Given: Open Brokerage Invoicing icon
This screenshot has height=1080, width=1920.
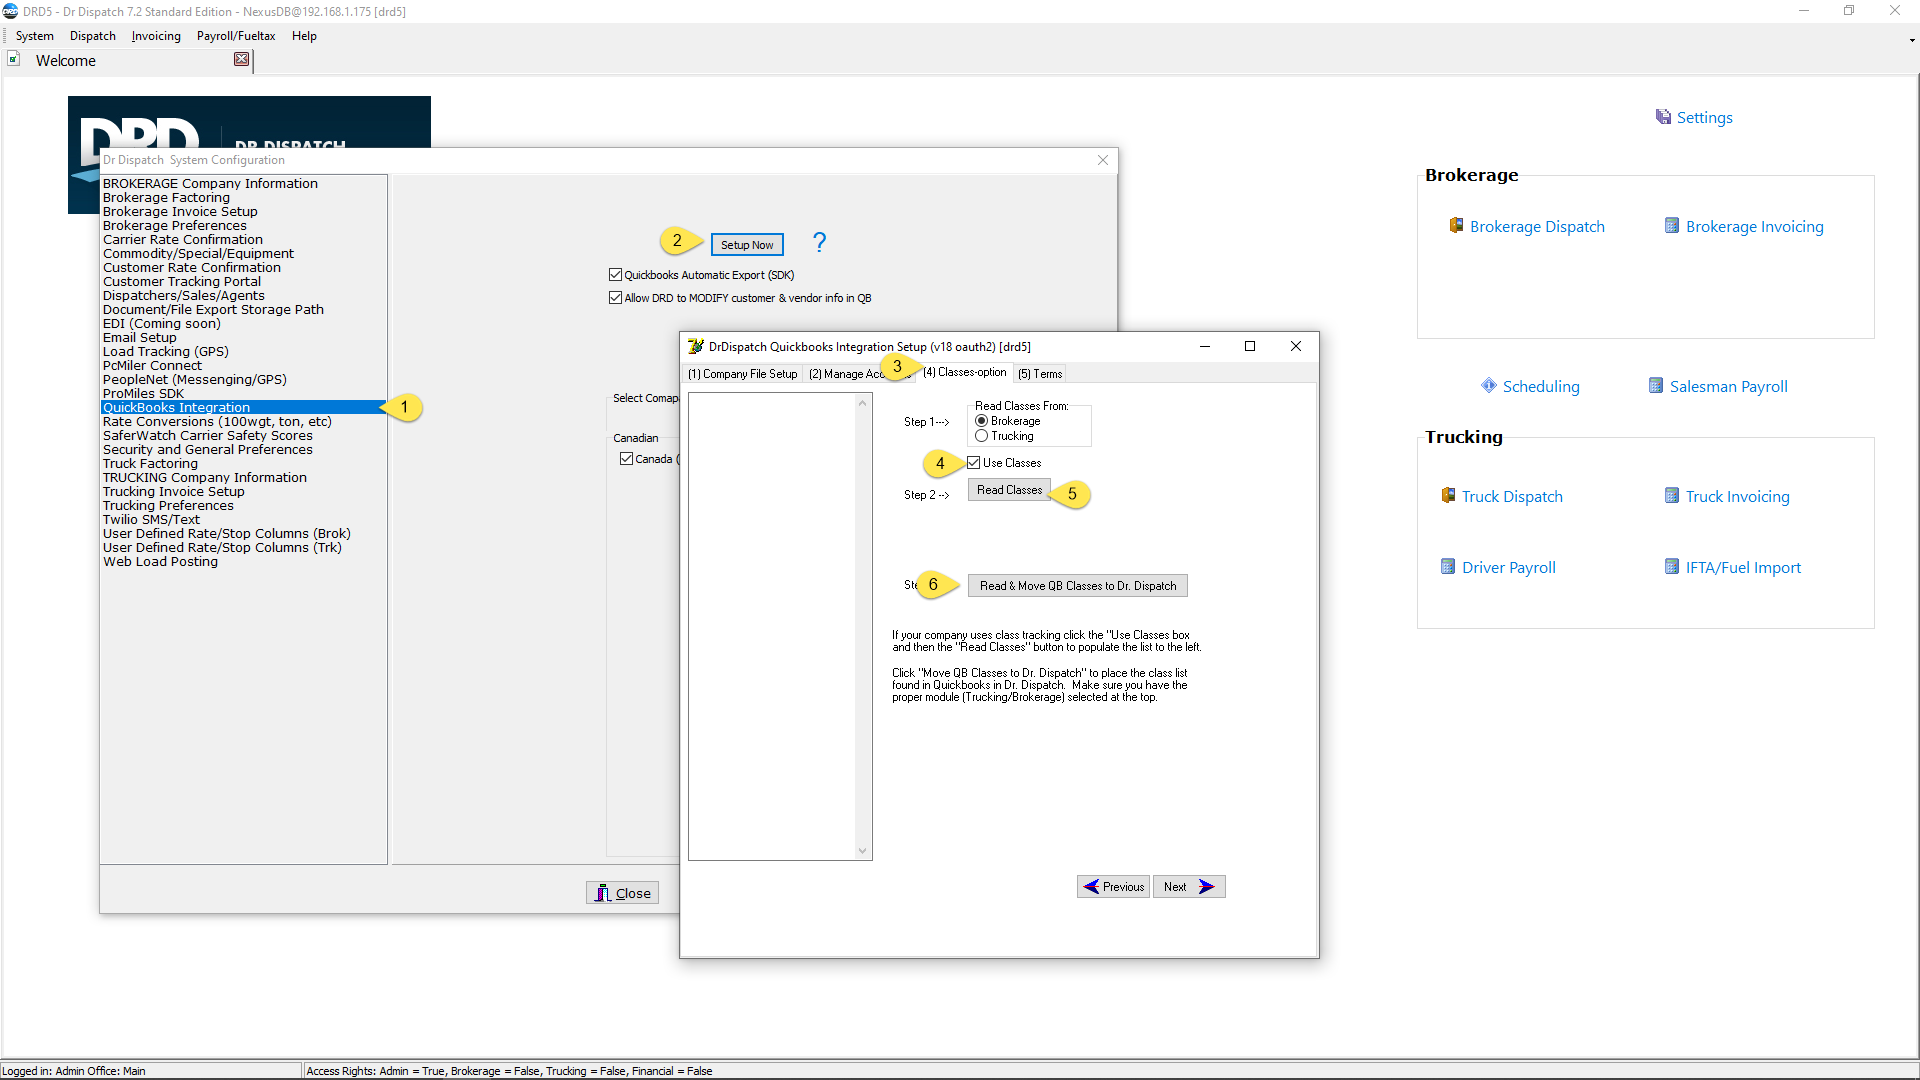Looking at the screenshot, I should (x=1671, y=226).
